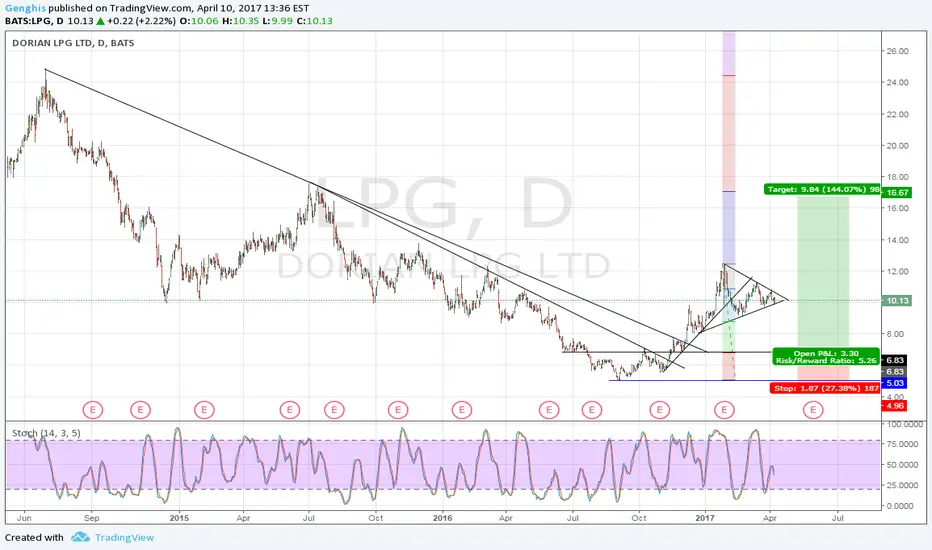Image resolution: width=932 pixels, height=550 pixels.
Task: Click the TradingView cloud logo icon
Action: click(80, 538)
